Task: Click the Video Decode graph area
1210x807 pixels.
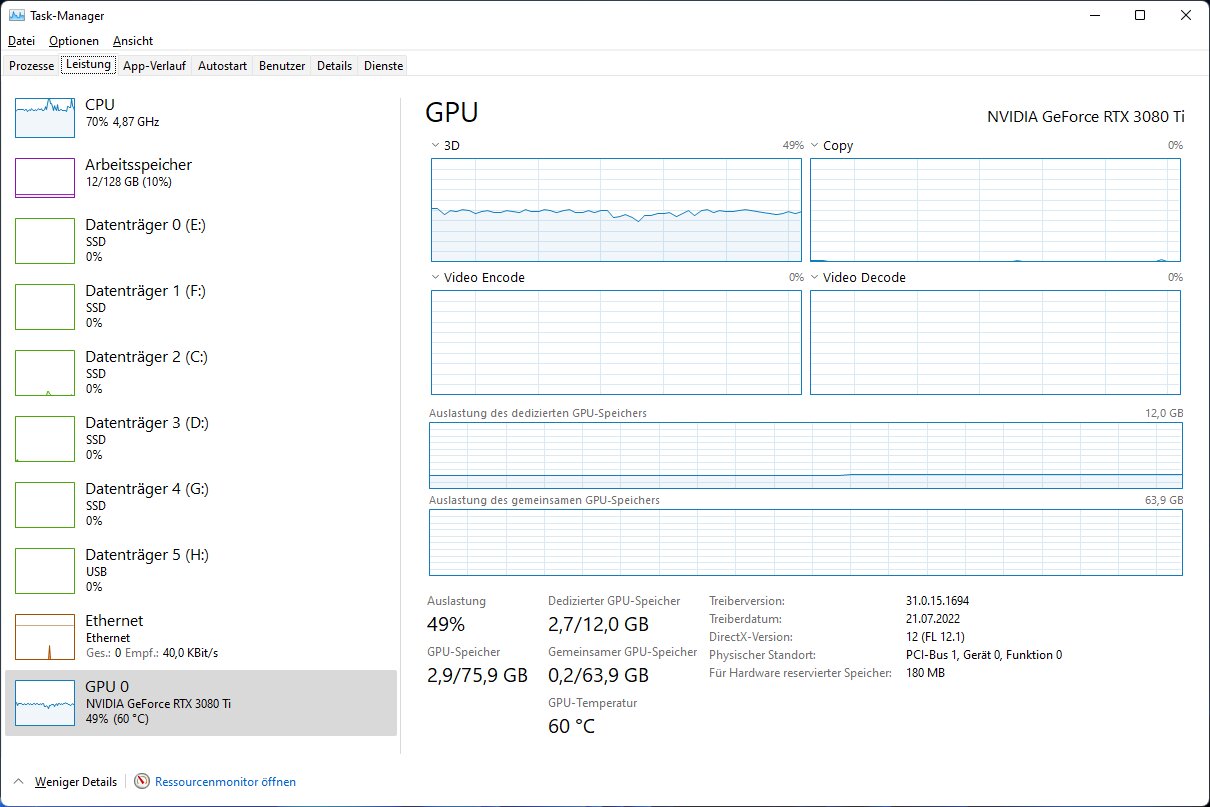Action: point(995,342)
